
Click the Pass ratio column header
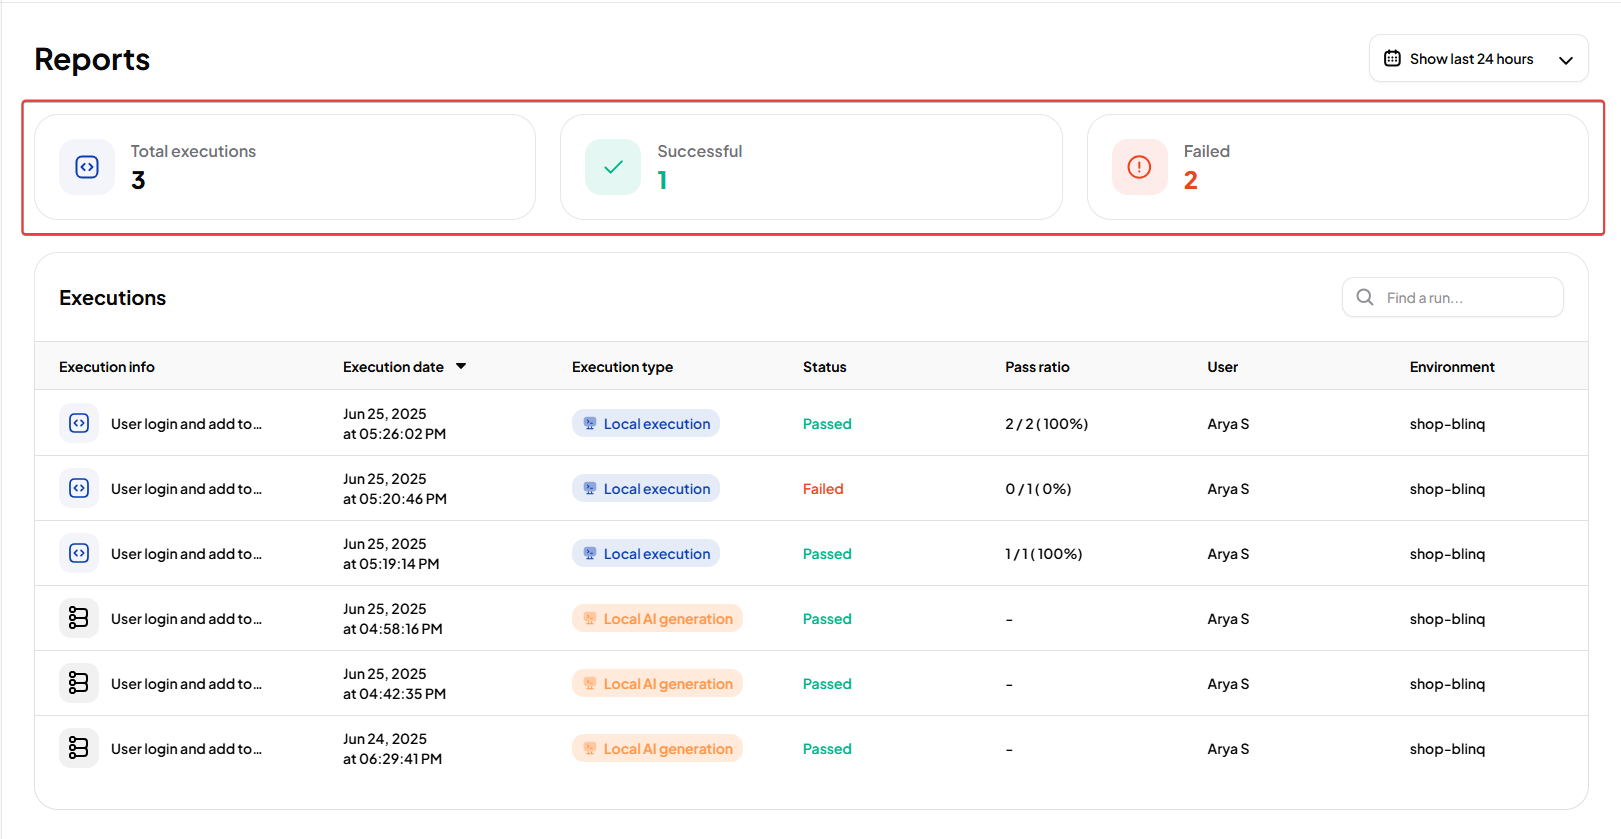tap(1037, 367)
